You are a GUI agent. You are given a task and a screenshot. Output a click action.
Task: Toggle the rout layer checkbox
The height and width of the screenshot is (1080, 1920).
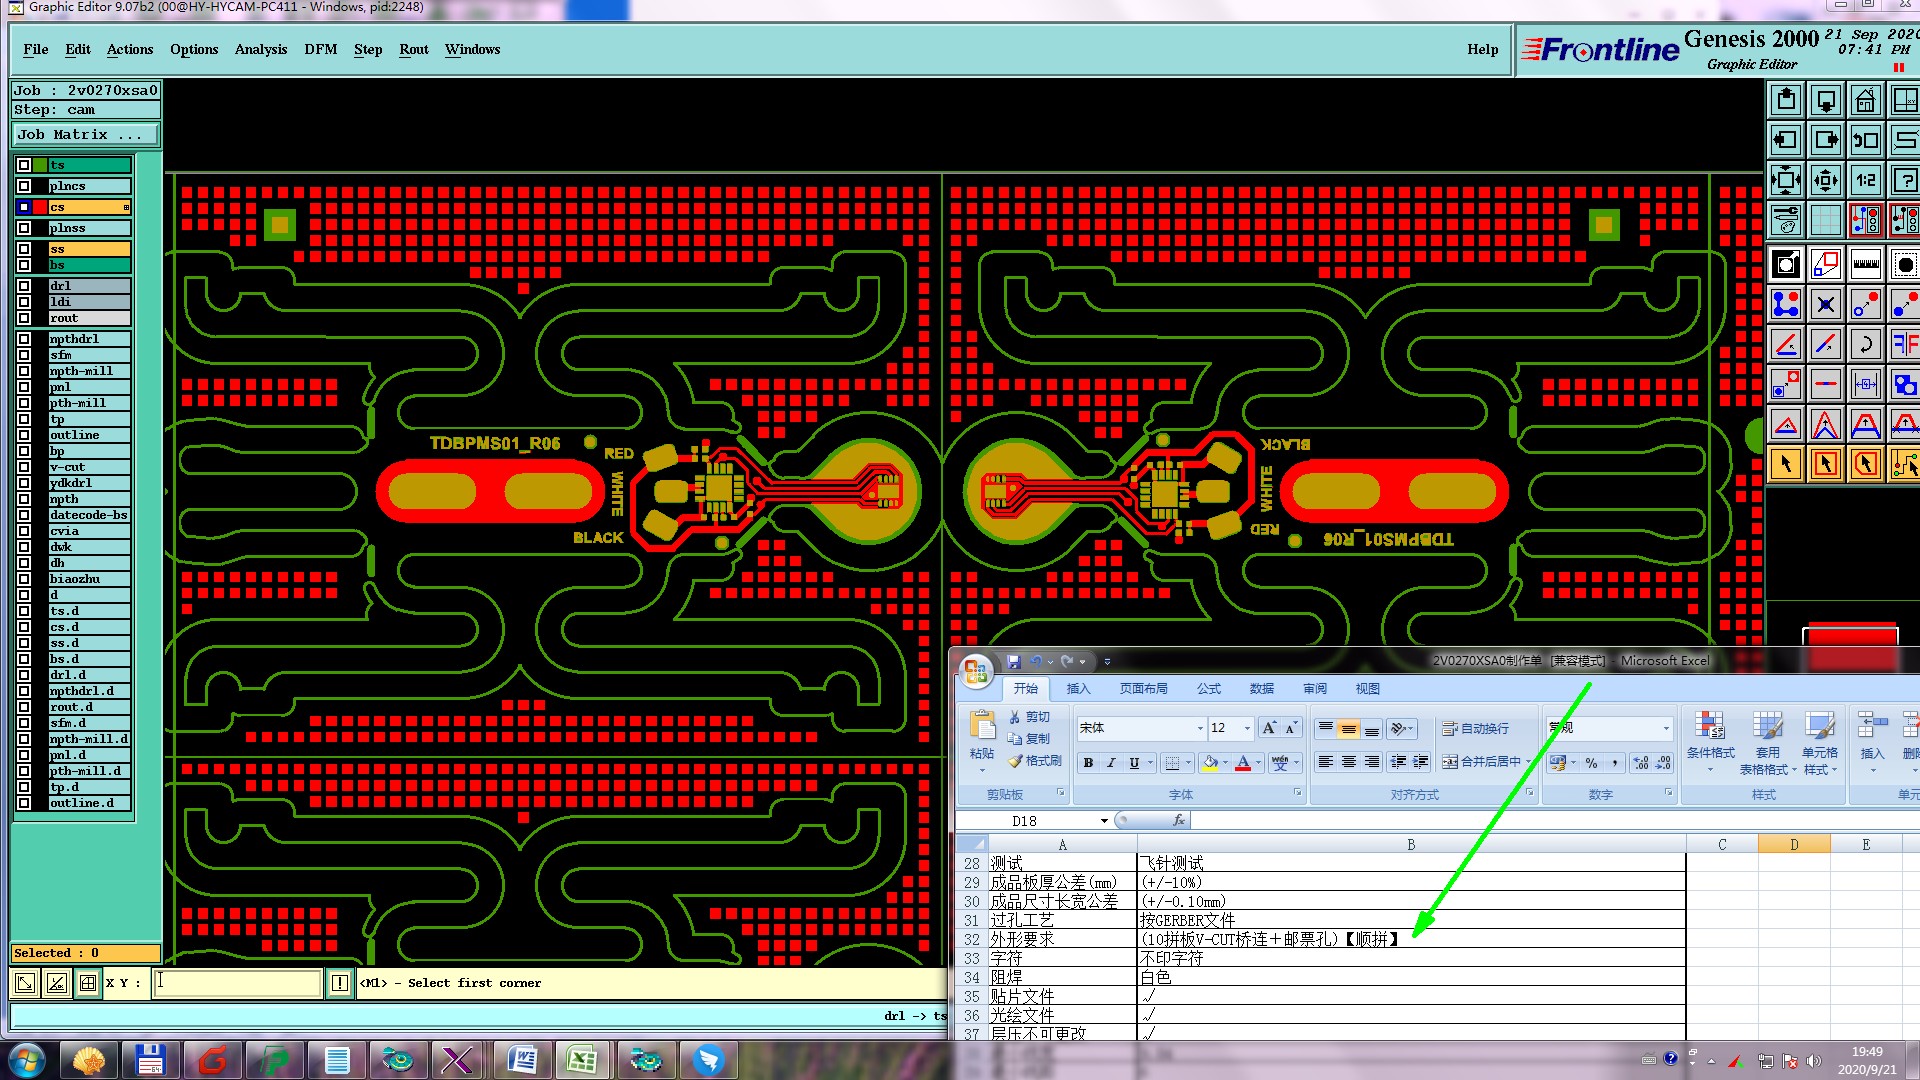click(24, 318)
